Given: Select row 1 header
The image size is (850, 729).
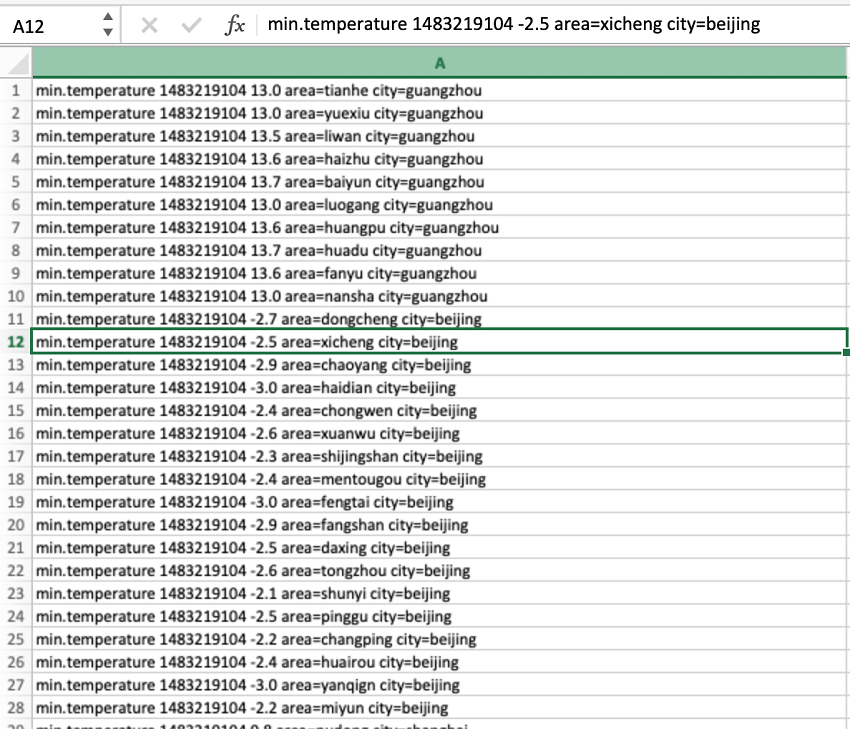Looking at the screenshot, I should tap(16, 91).
